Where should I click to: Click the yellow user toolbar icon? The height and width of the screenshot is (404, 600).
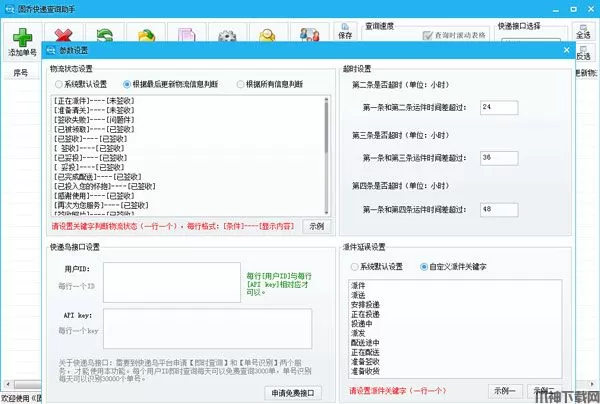point(268,36)
